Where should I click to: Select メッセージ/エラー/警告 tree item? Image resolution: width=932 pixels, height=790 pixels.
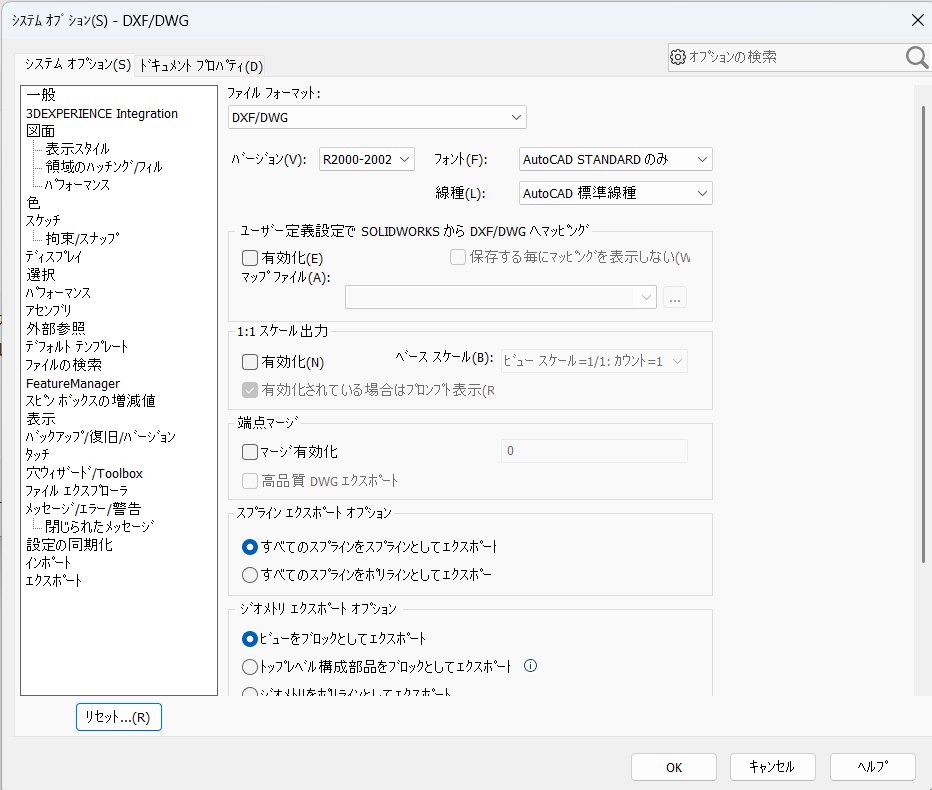click(83, 509)
